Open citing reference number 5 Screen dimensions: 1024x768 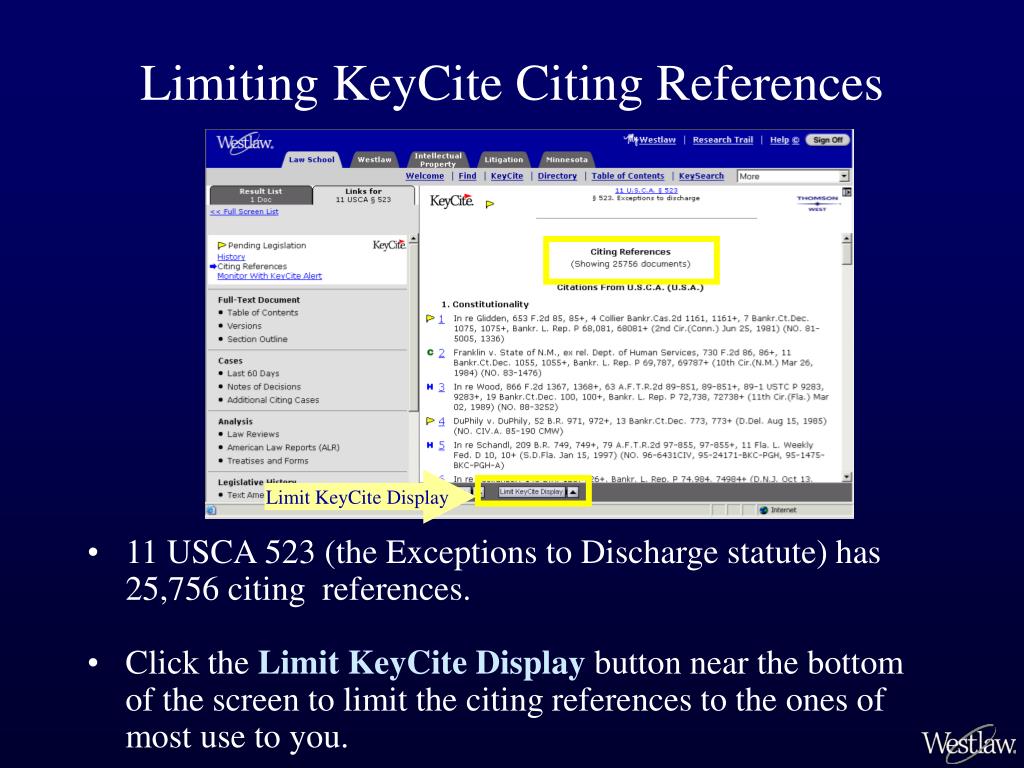pos(441,445)
